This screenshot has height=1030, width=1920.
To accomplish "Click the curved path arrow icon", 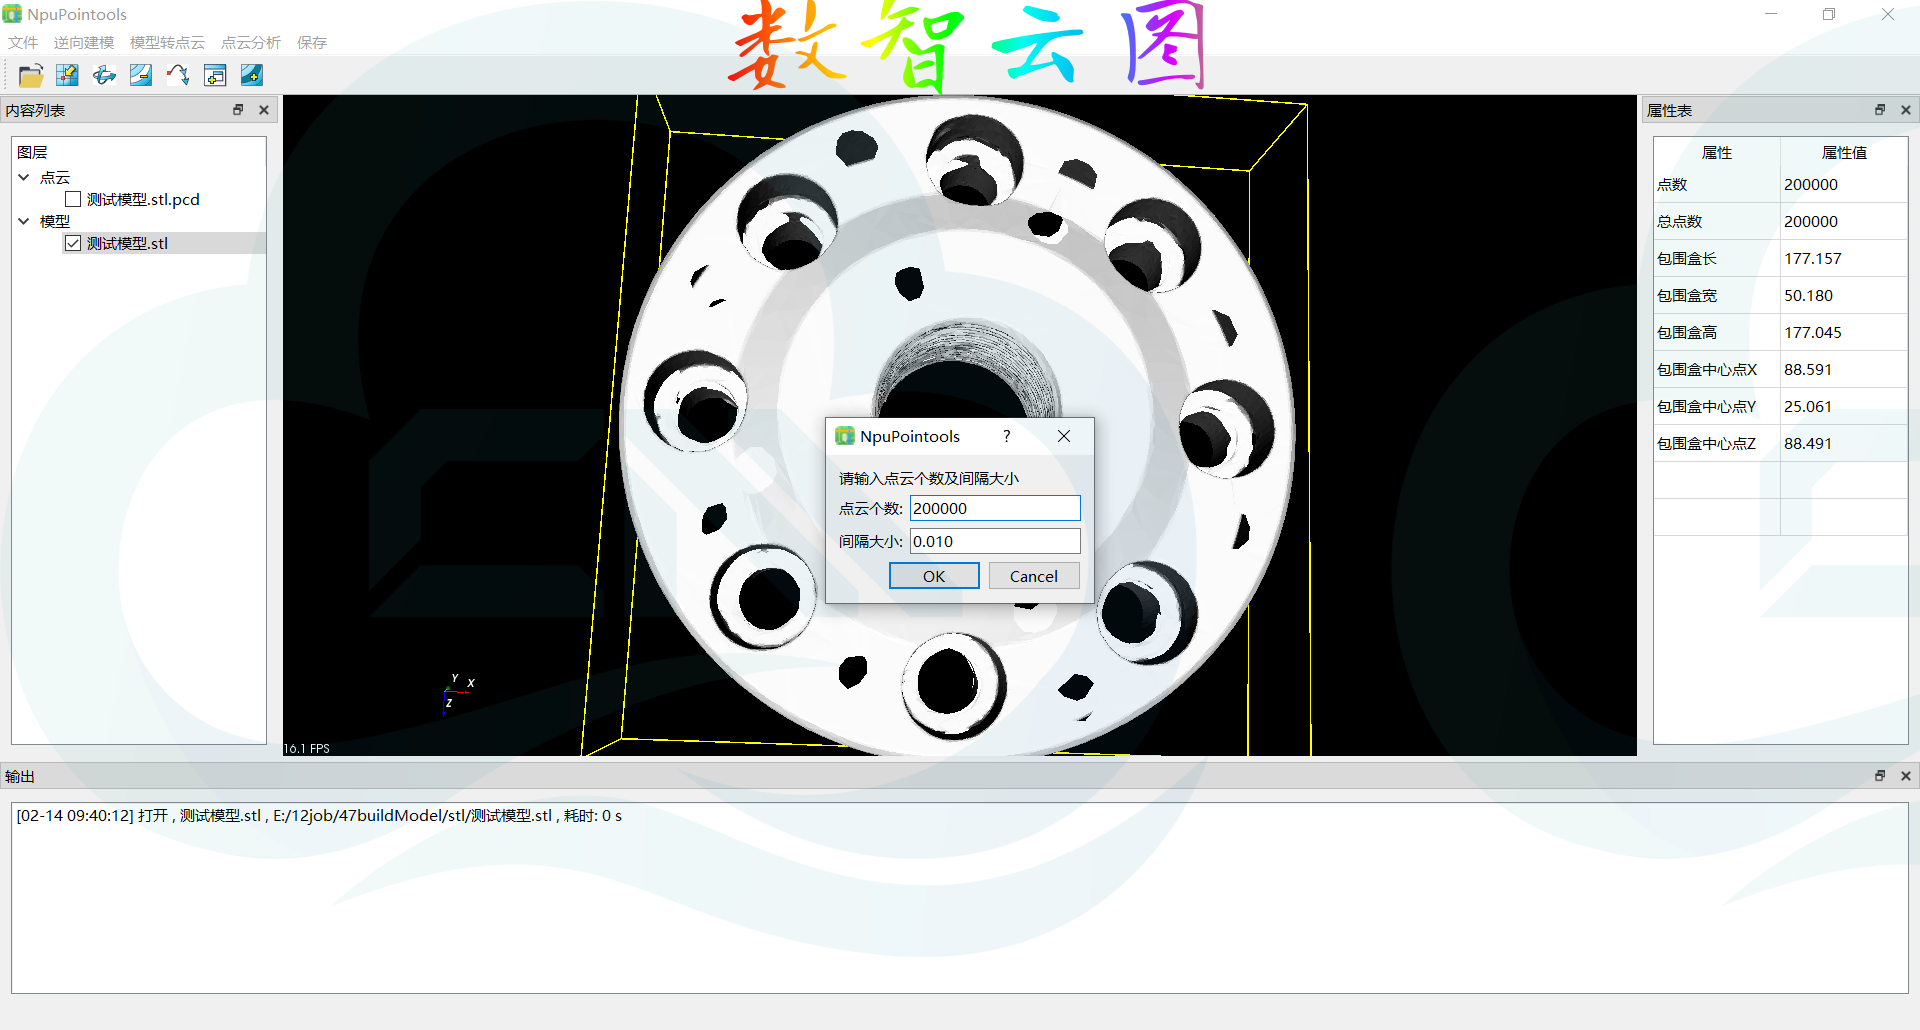I will pos(178,75).
